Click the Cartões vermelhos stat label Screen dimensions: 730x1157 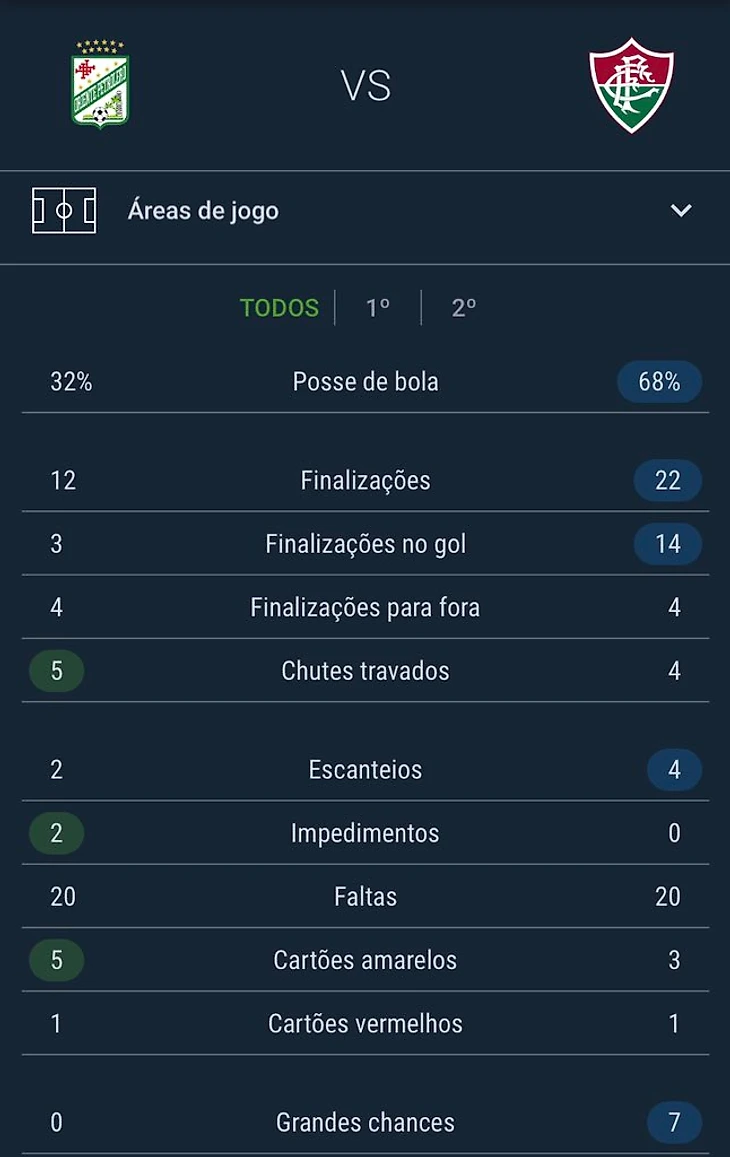pyautogui.click(x=365, y=1024)
